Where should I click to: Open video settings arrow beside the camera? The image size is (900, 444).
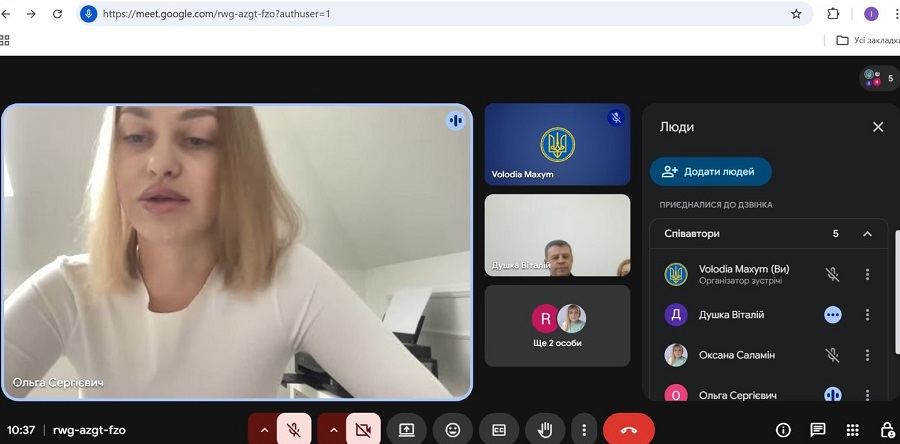tap(333, 429)
